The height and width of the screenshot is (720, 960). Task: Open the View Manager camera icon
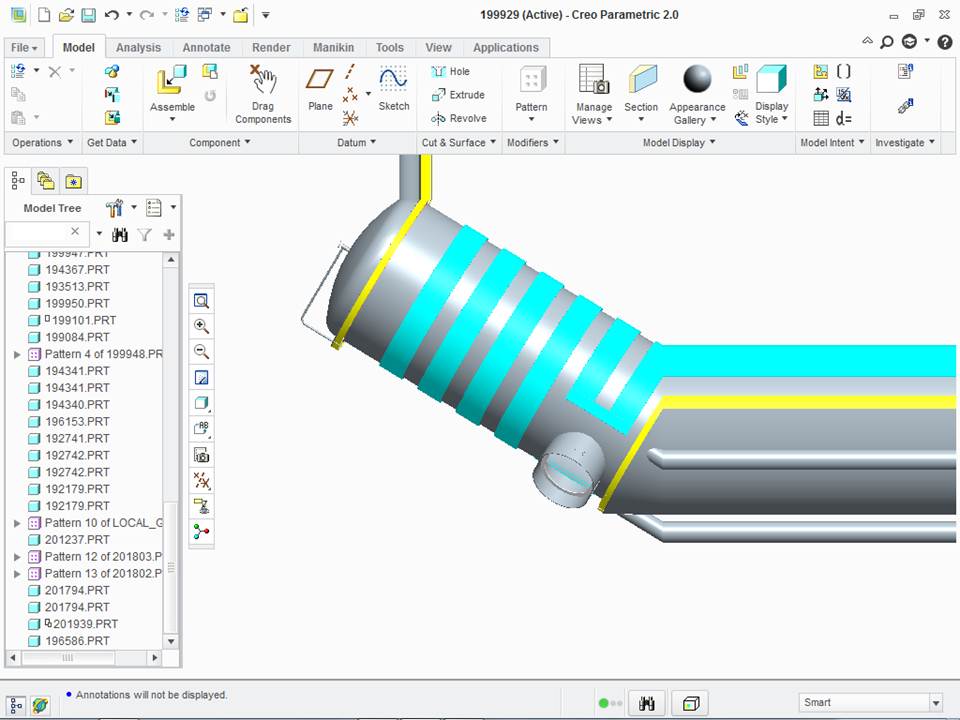coord(201,454)
